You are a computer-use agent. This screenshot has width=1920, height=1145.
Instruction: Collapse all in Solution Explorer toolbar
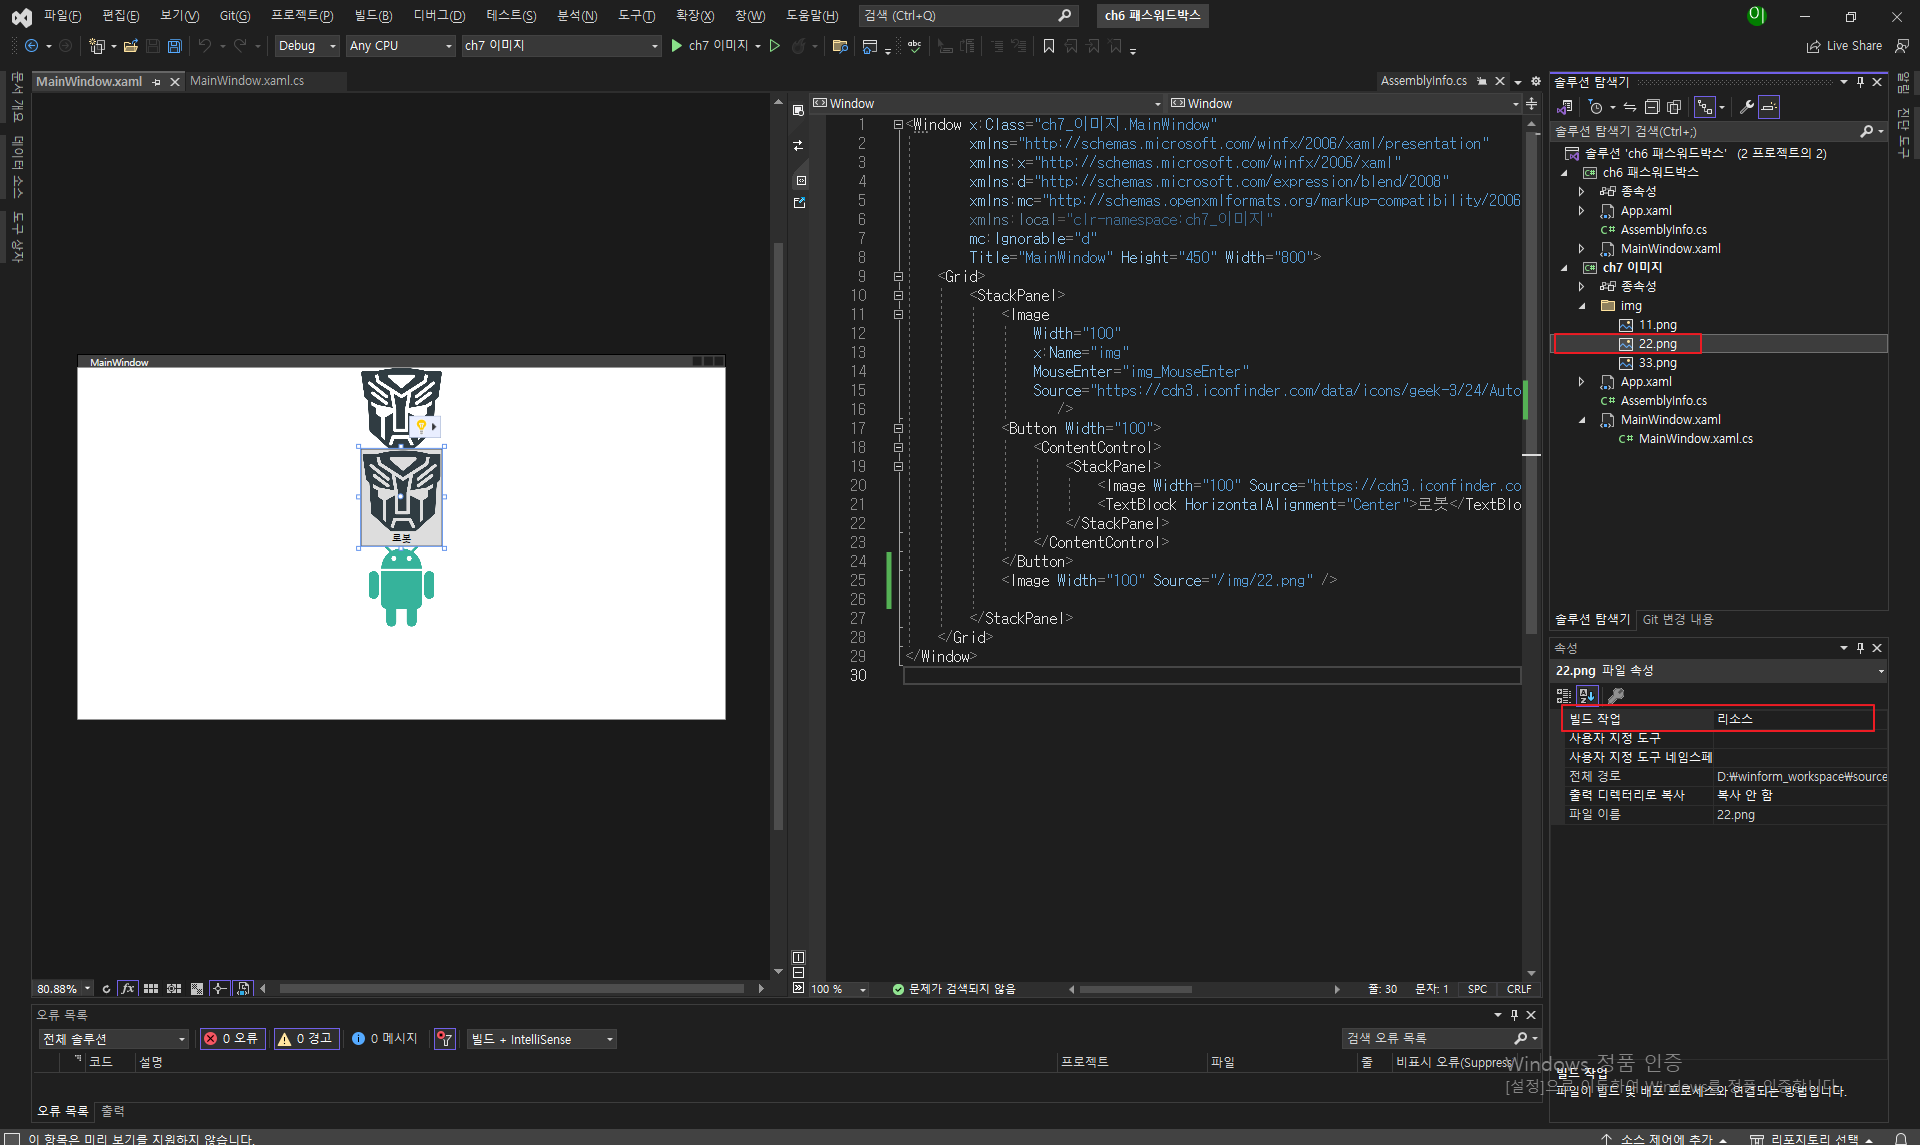tap(1652, 107)
